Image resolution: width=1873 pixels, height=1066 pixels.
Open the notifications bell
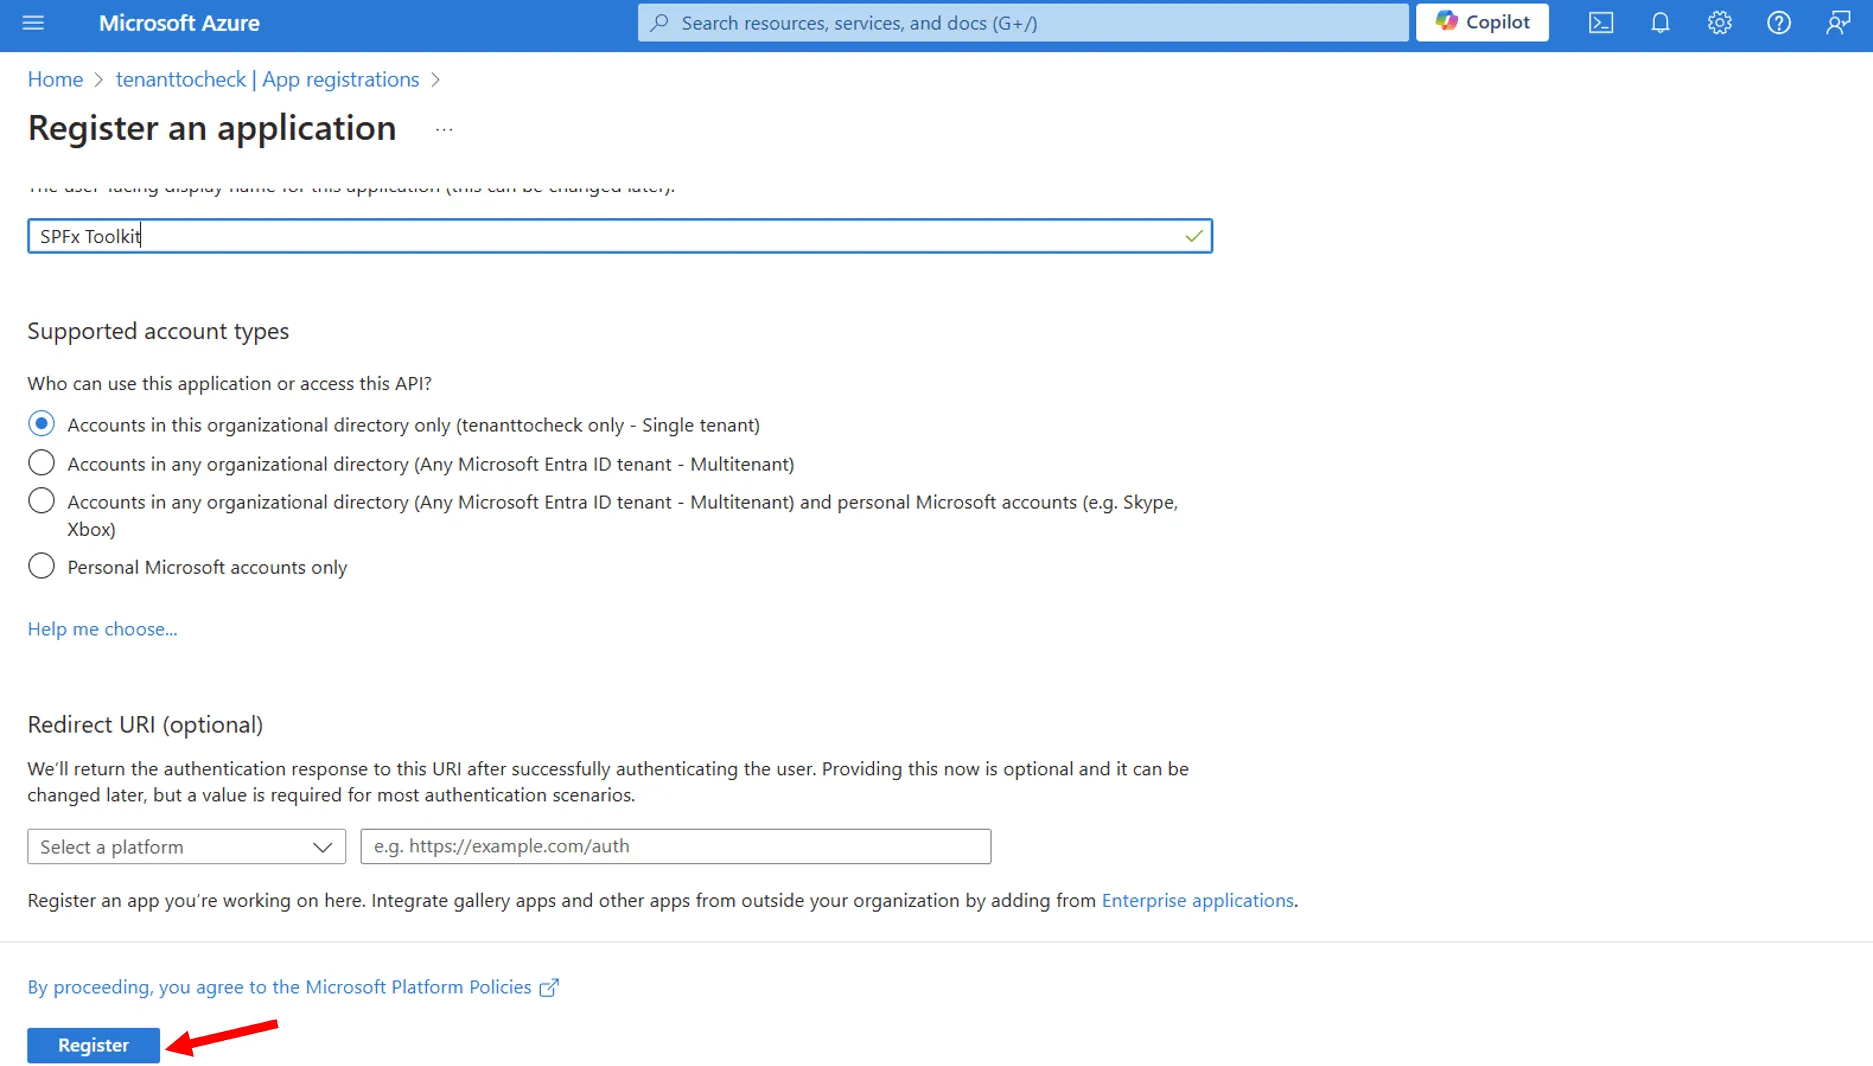(x=1660, y=23)
